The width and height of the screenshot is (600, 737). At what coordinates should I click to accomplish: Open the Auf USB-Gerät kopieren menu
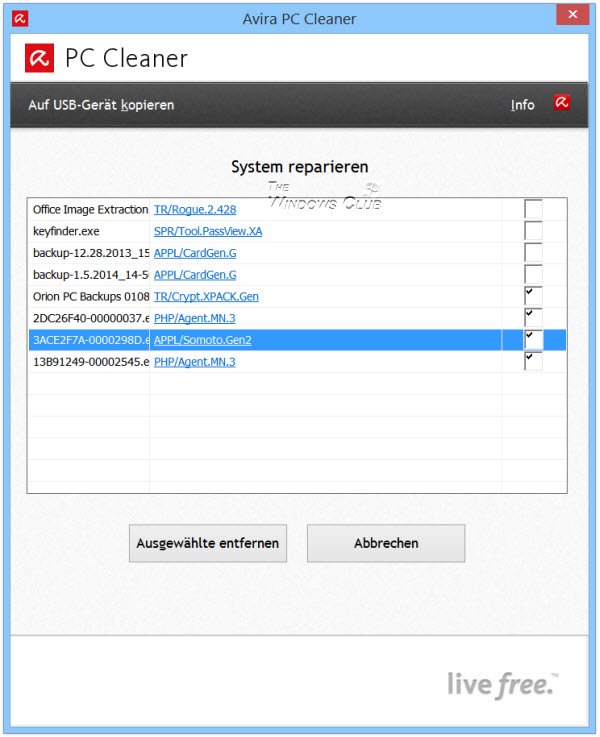click(x=101, y=105)
